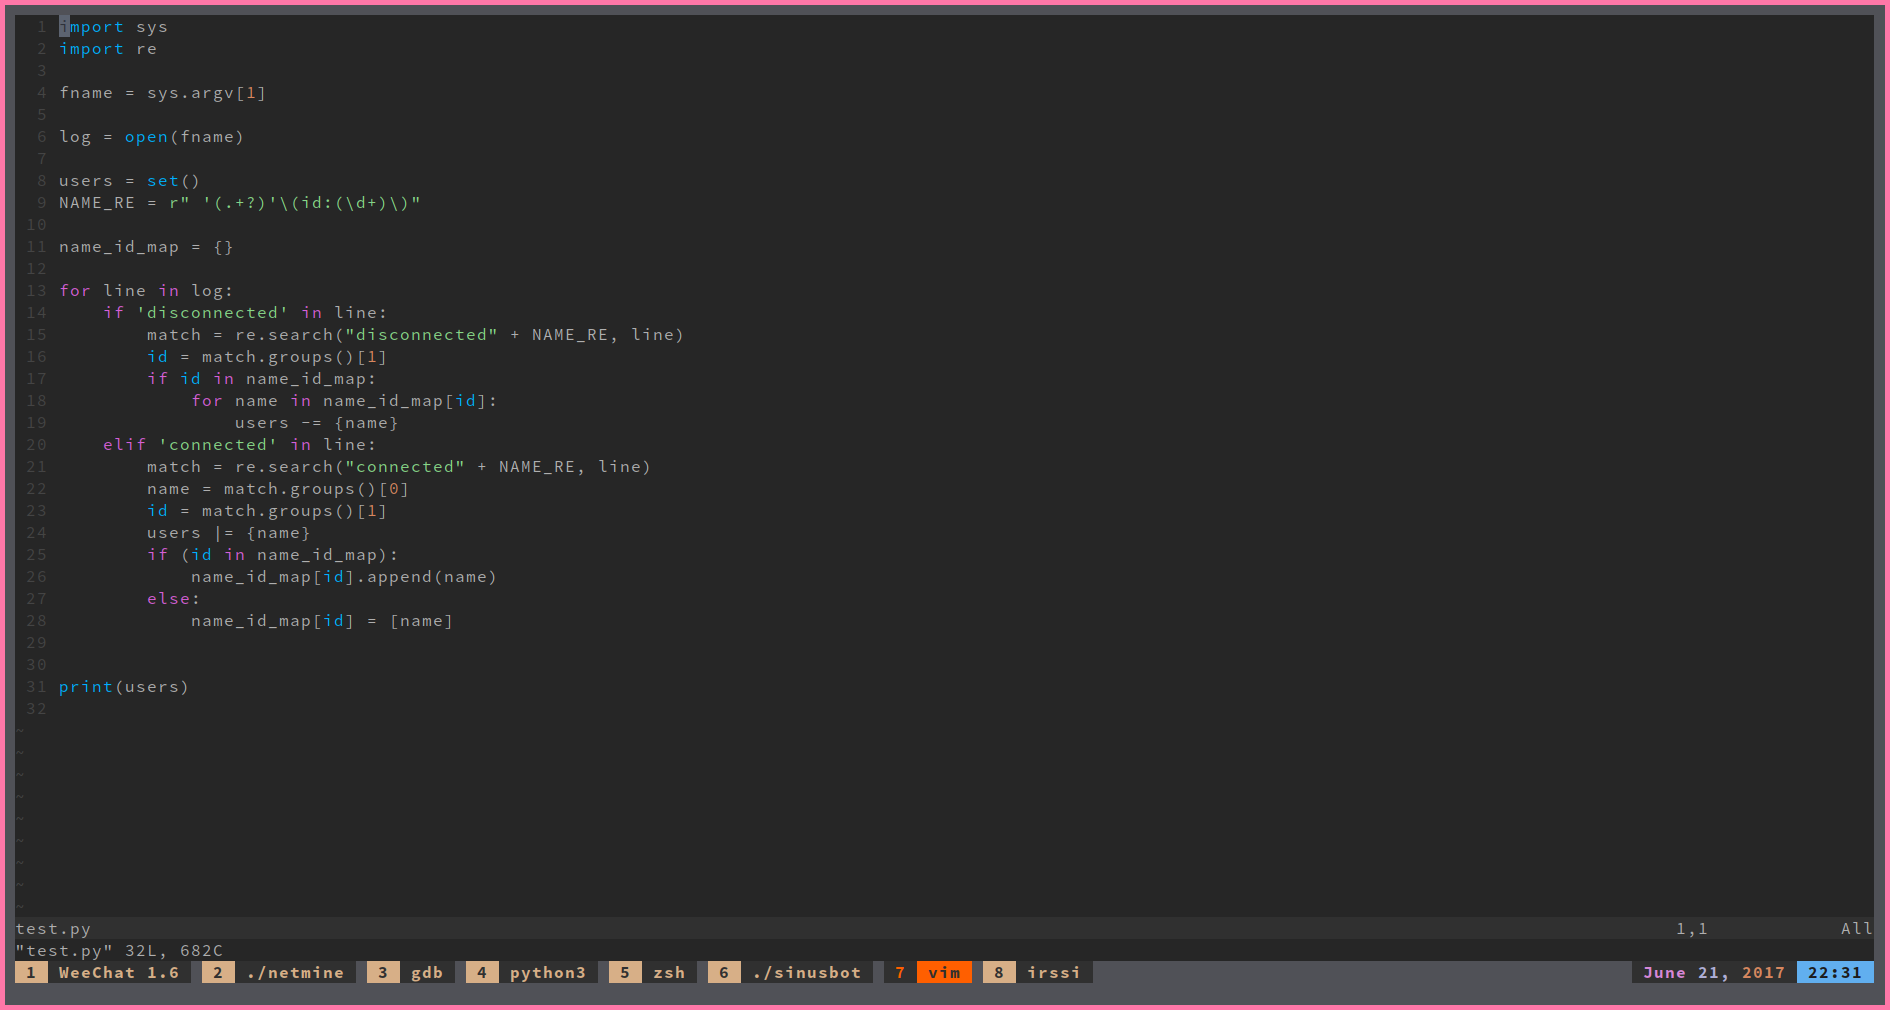Switch to WeeChat 1.6 window tab
1890x1010 pixels.
click(x=118, y=972)
